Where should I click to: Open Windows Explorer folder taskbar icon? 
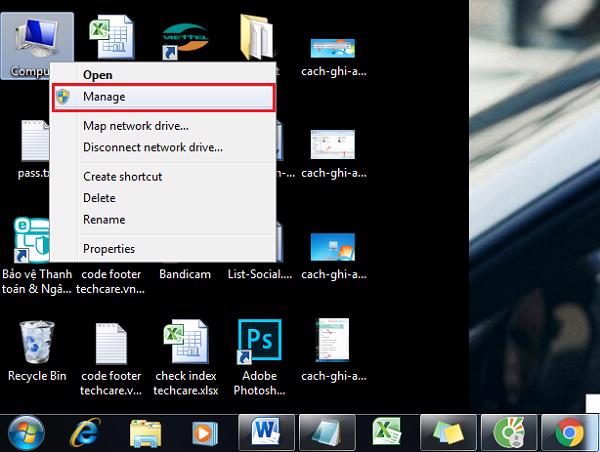[x=147, y=431]
